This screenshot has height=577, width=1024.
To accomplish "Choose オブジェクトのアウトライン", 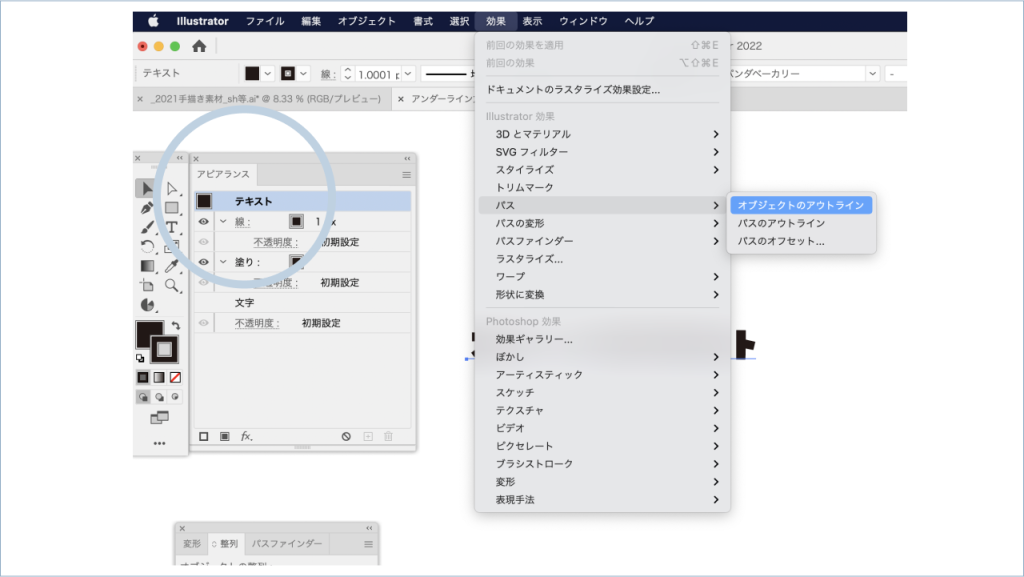I will 801,205.
